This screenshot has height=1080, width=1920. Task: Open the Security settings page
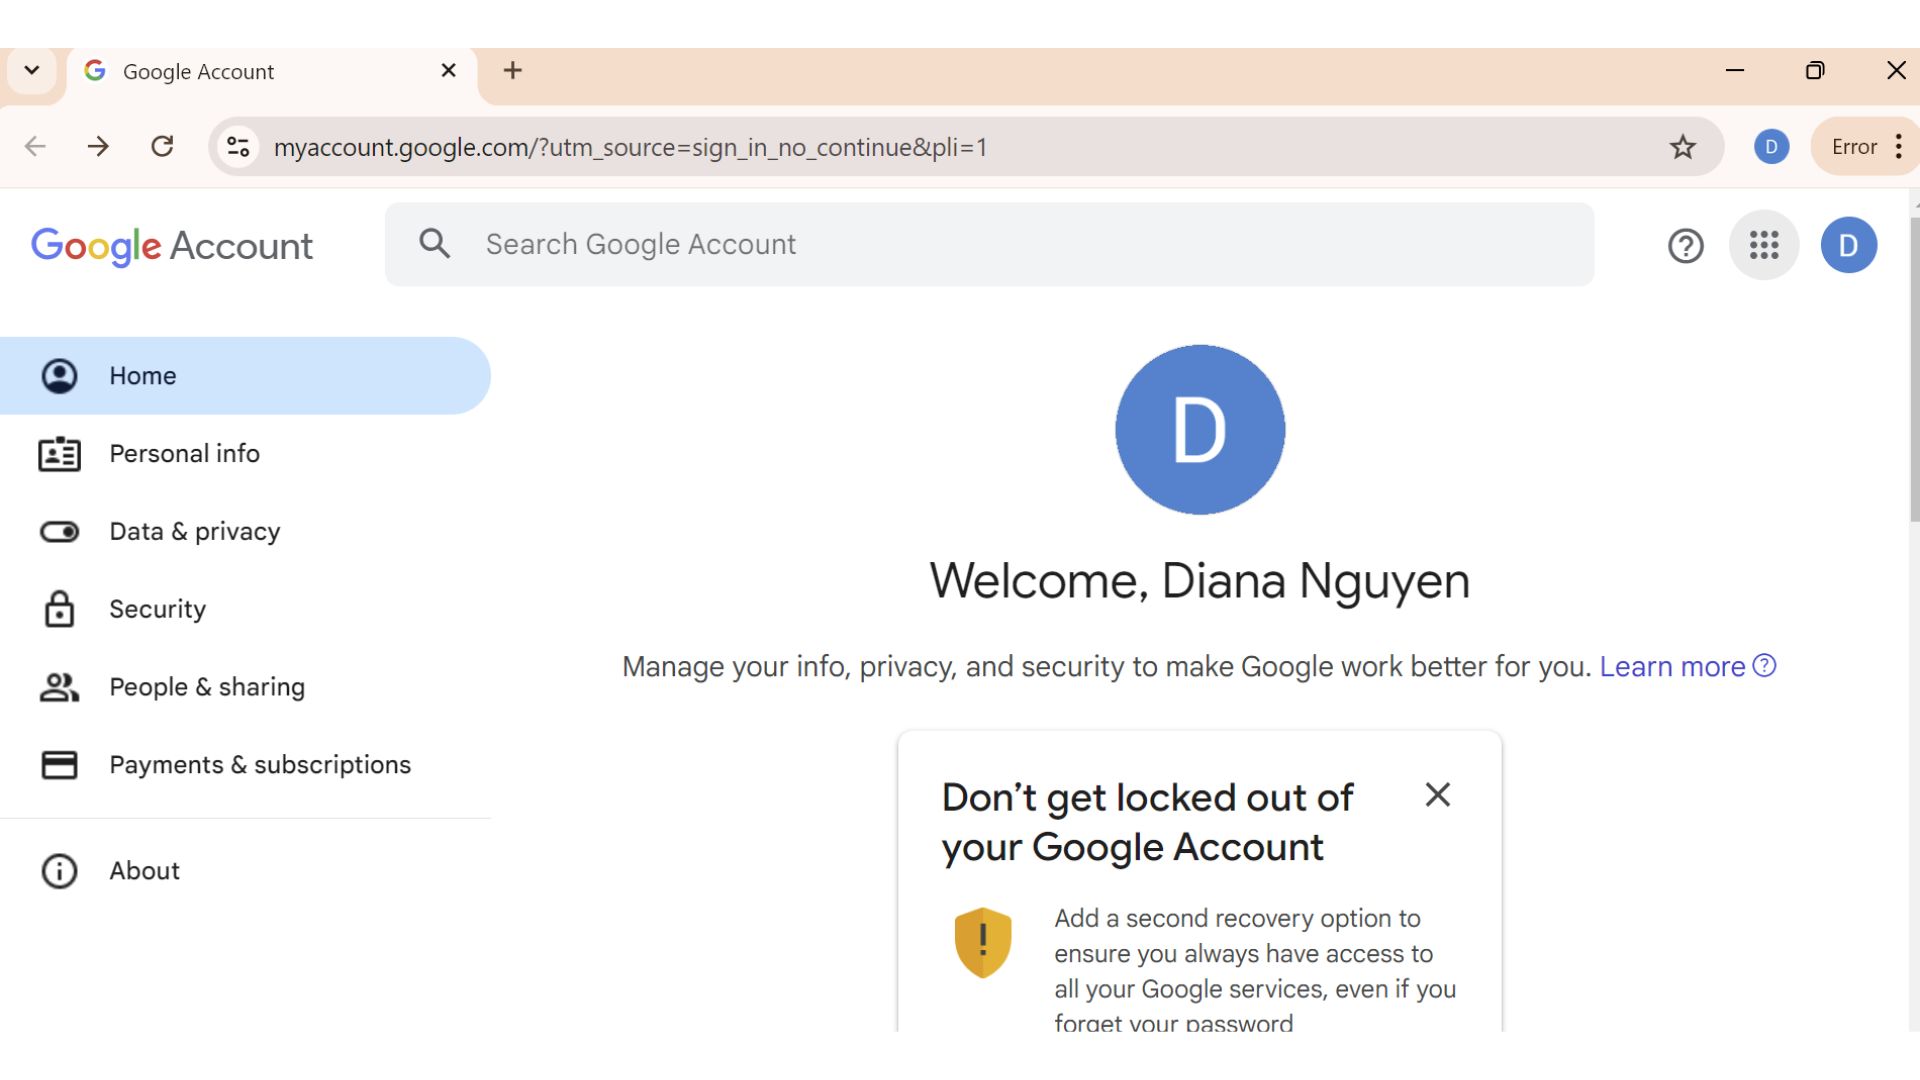click(x=245, y=609)
